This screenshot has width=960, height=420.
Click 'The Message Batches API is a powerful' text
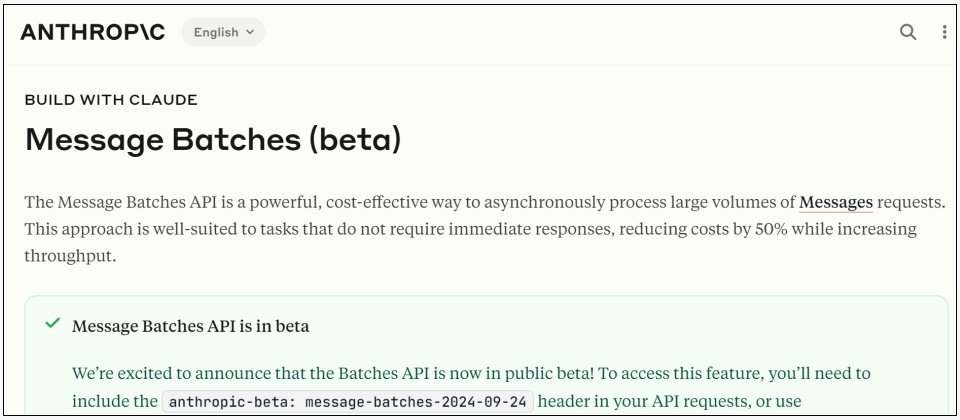tap(170, 202)
